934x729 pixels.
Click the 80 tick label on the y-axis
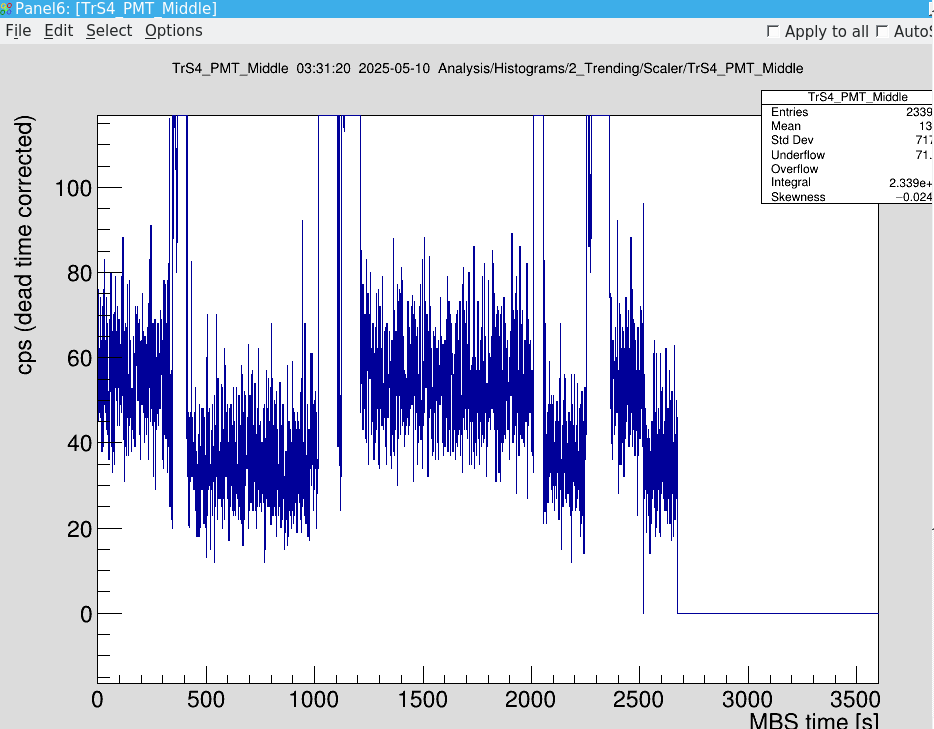pyautogui.click(x=80, y=274)
